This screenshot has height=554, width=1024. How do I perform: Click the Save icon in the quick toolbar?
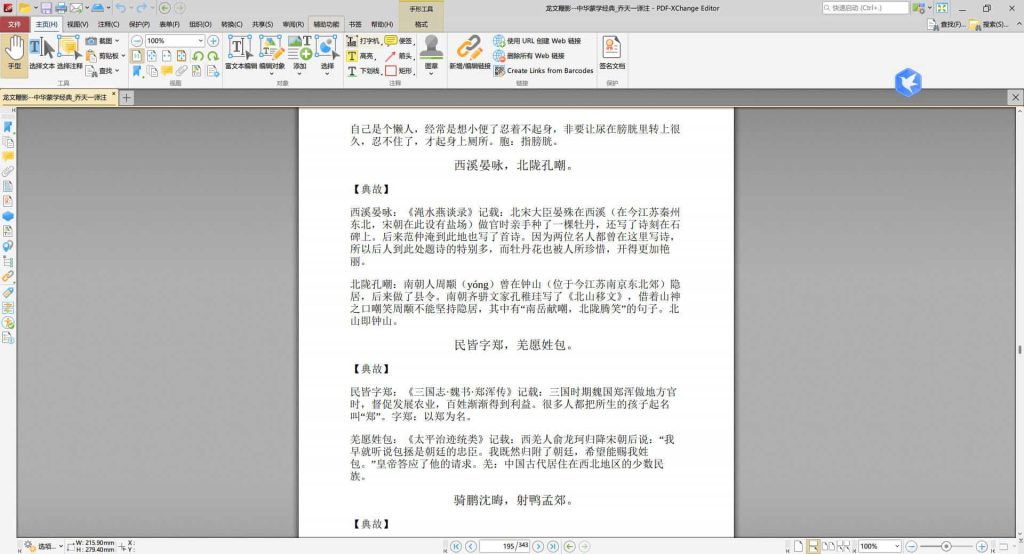tap(46, 8)
